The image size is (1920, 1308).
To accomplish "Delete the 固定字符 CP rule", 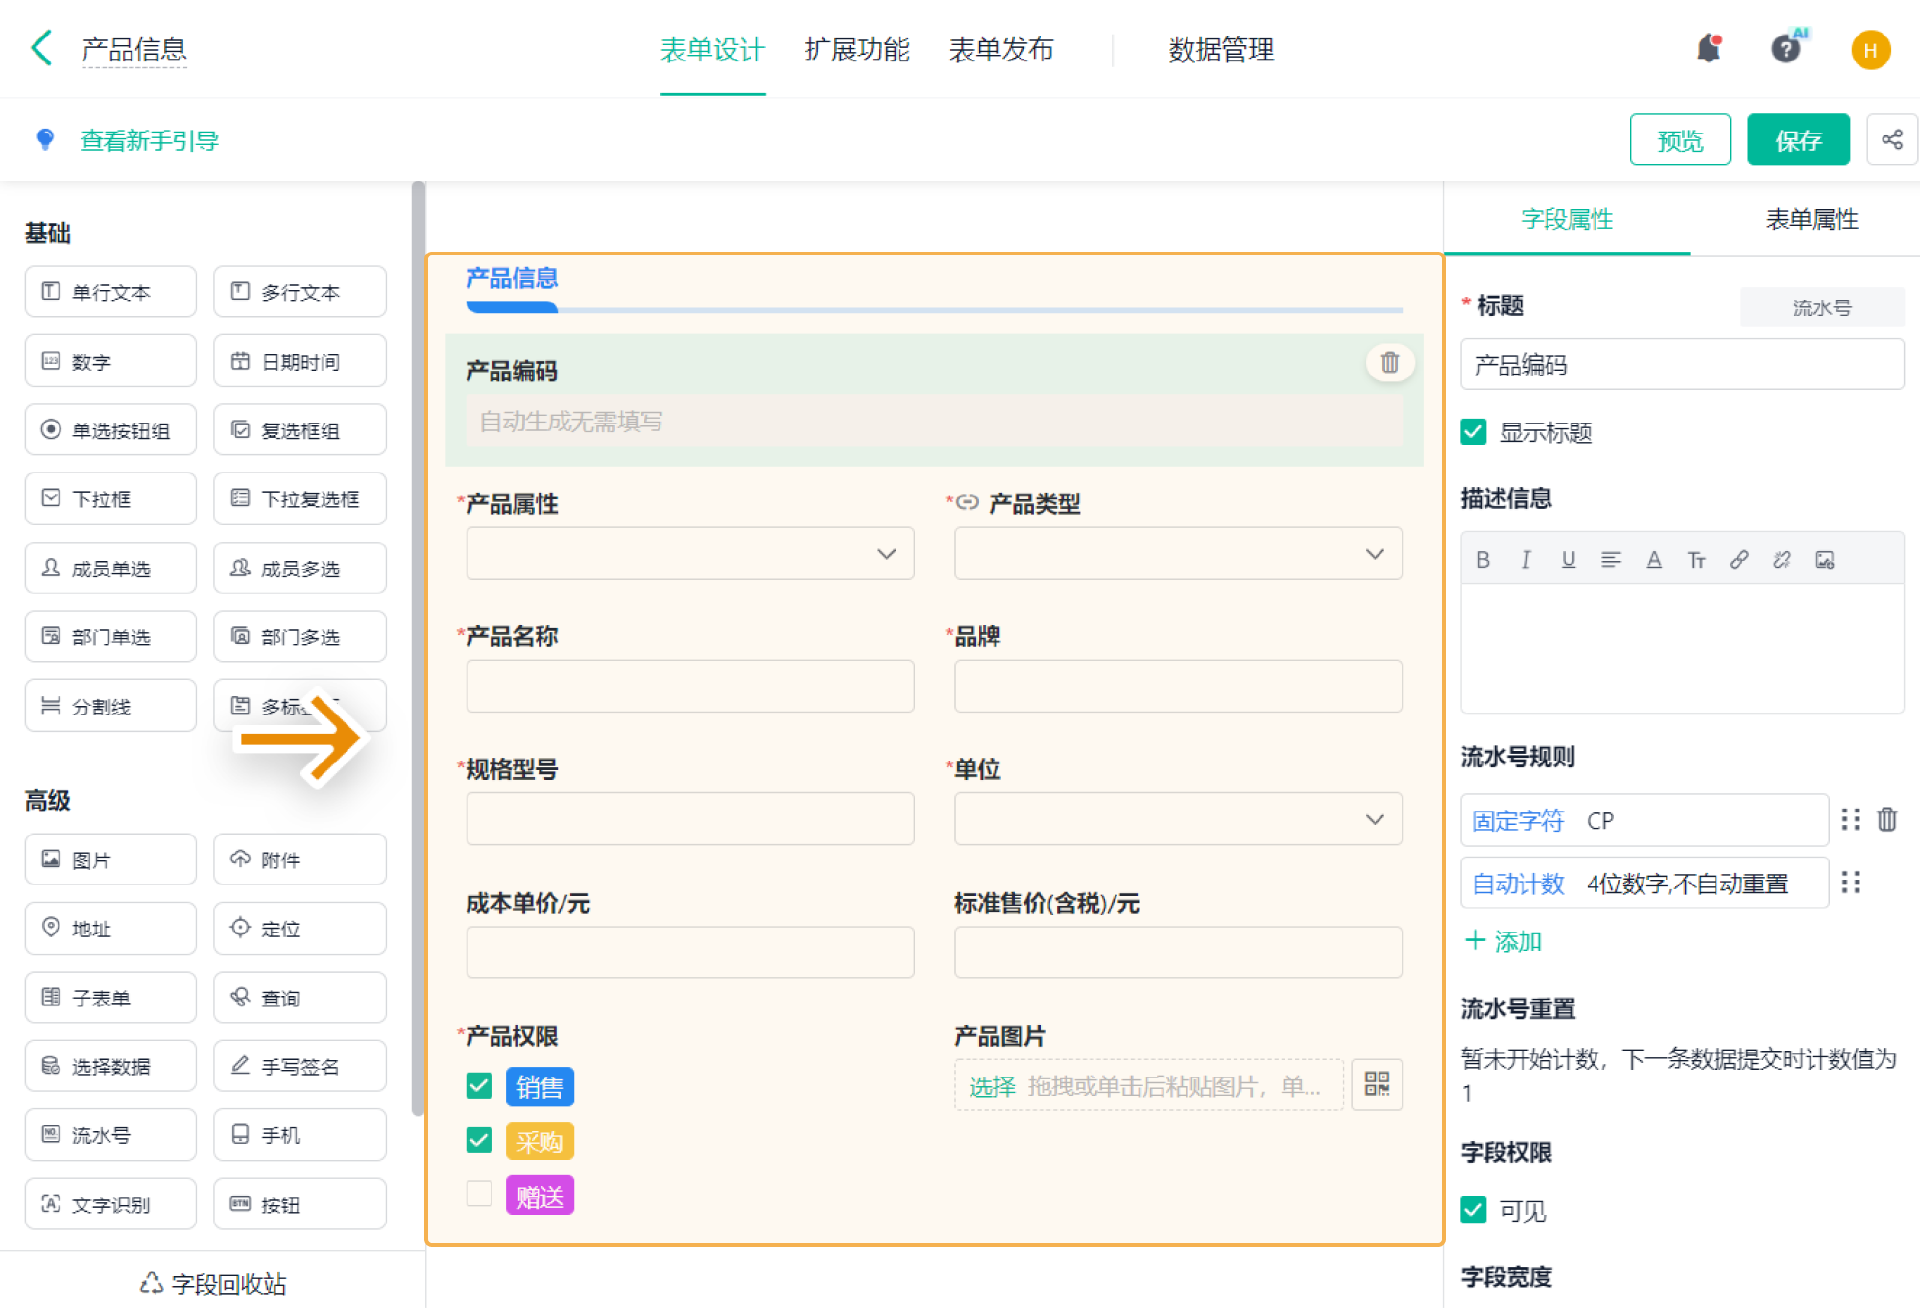I will tap(1887, 820).
